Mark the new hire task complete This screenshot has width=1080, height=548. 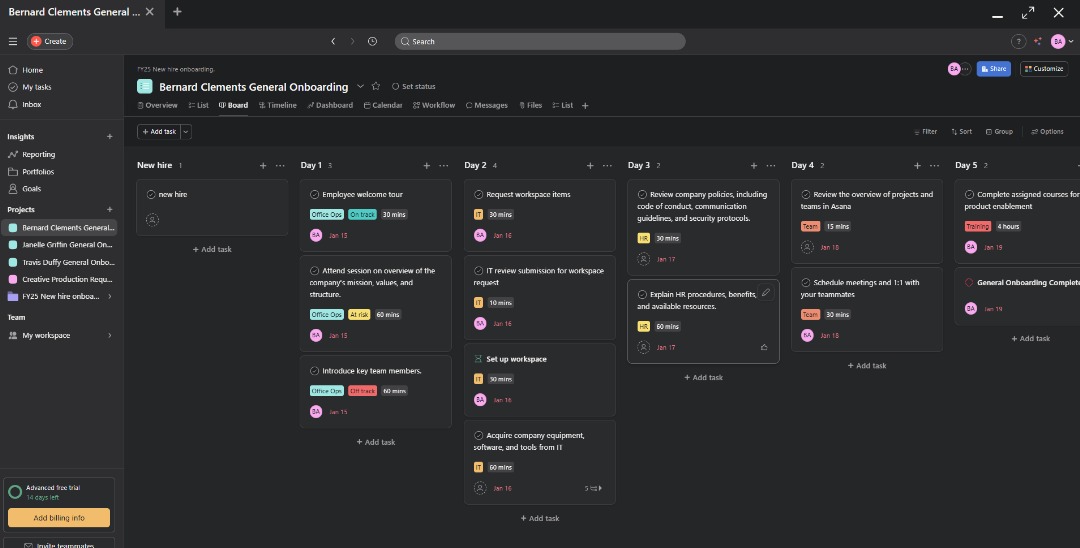tap(151, 195)
